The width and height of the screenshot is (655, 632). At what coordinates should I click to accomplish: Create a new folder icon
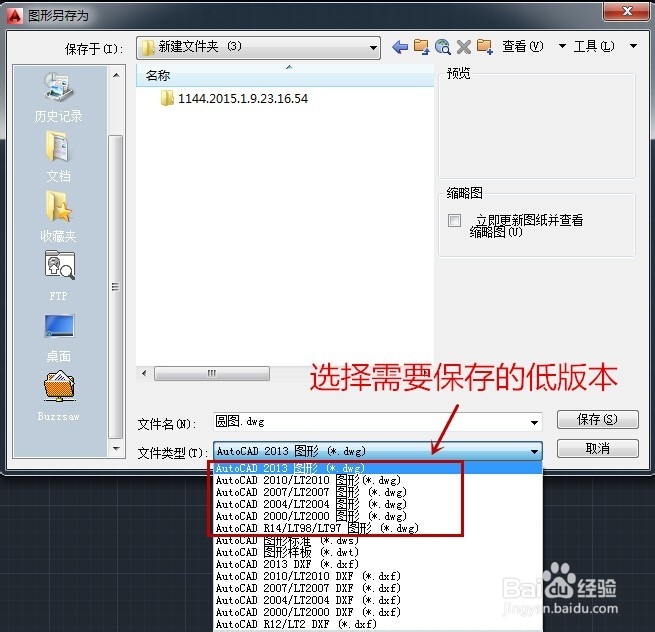tap(485, 47)
